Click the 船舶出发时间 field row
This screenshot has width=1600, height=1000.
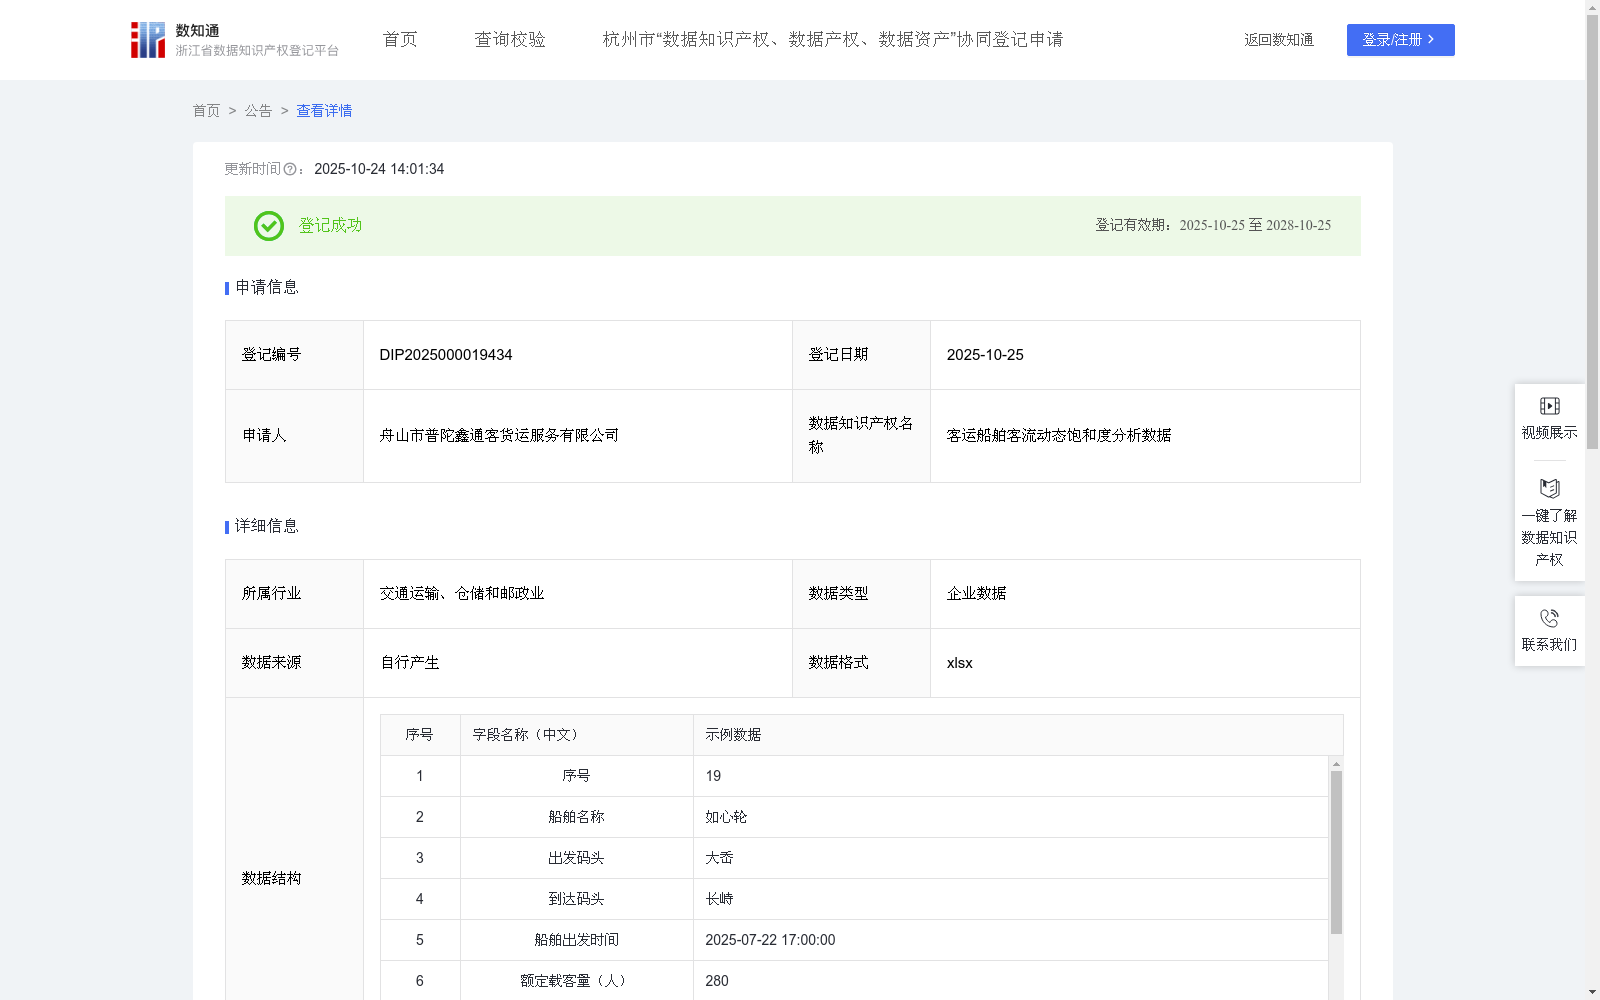coord(854,940)
